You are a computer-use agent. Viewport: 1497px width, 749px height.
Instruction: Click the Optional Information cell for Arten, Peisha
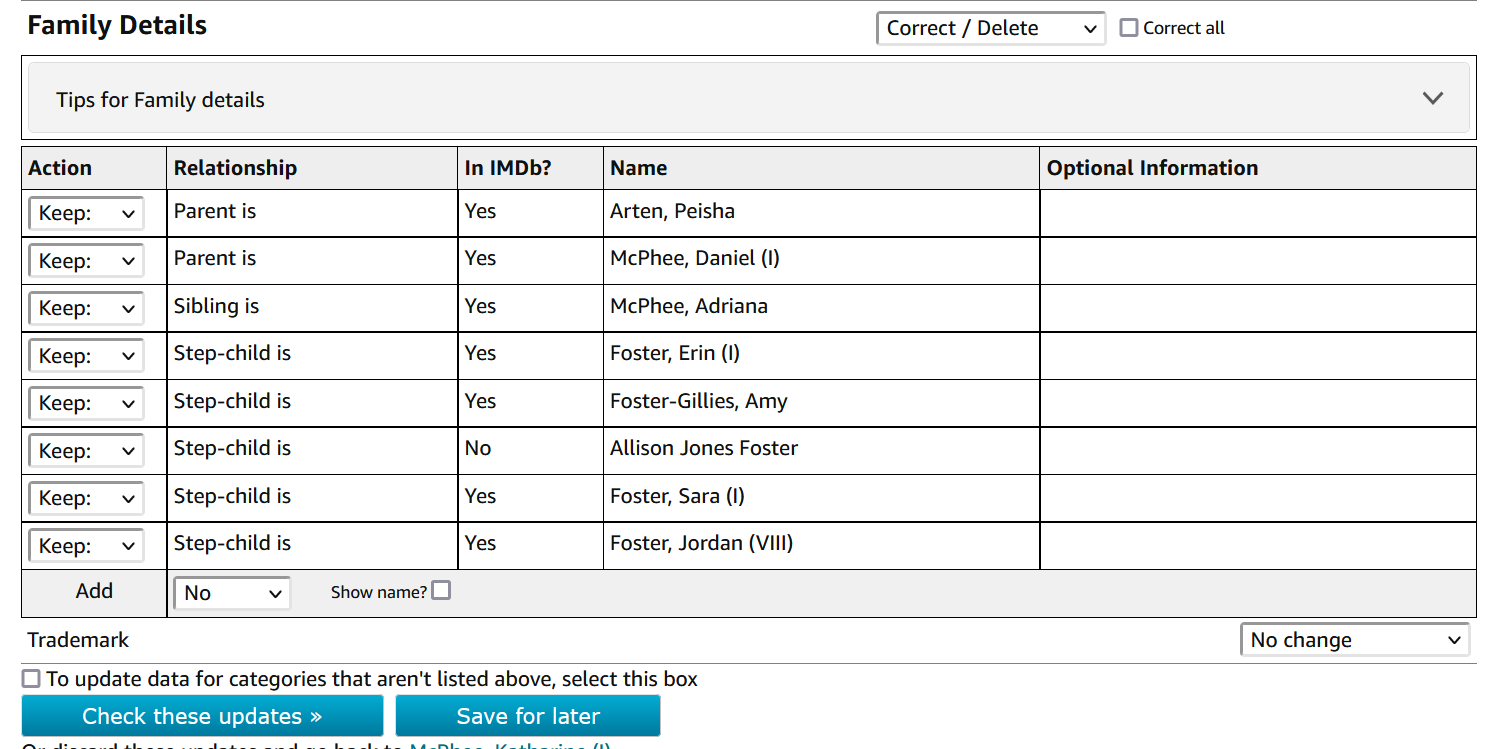tap(1257, 213)
